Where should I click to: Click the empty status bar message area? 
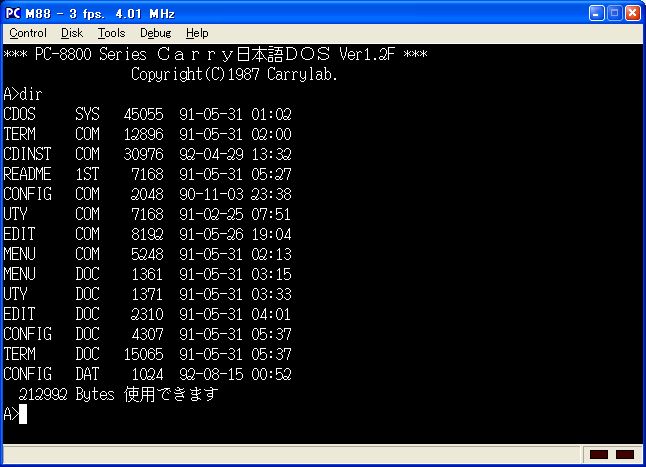tap(280, 455)
